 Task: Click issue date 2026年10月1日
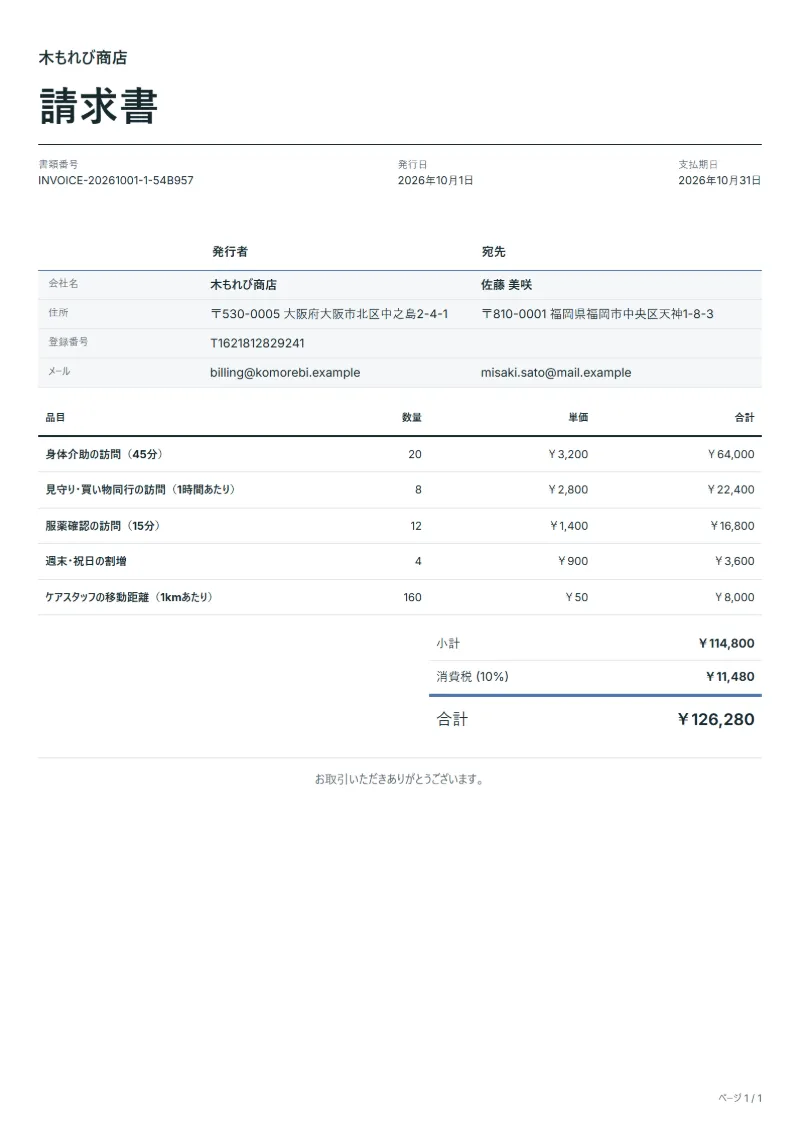pyautogui.click(x=435, y=180)
